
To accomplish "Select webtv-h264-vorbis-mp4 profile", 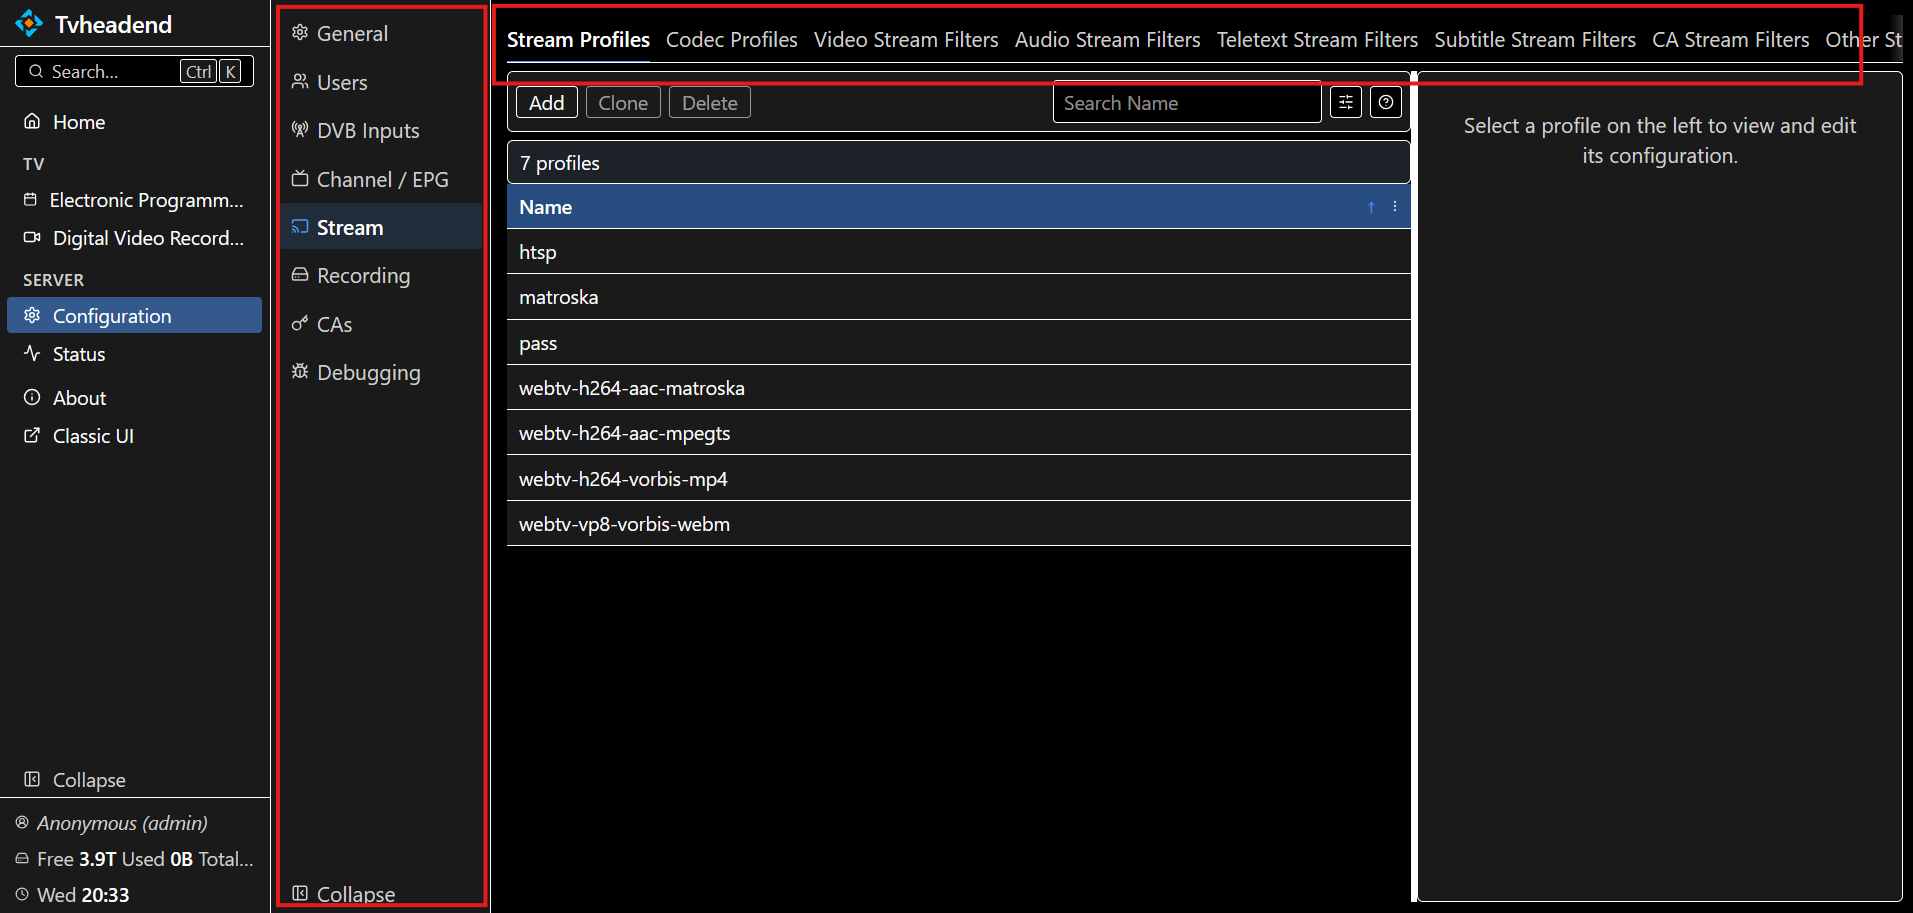I will [959, 479].
